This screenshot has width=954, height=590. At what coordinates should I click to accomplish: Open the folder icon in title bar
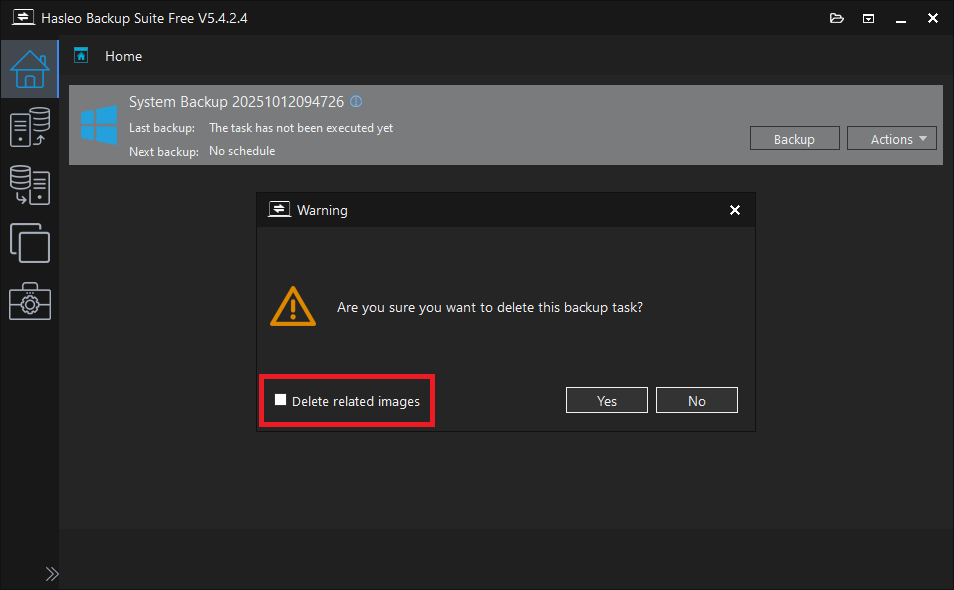pos(837,18)
